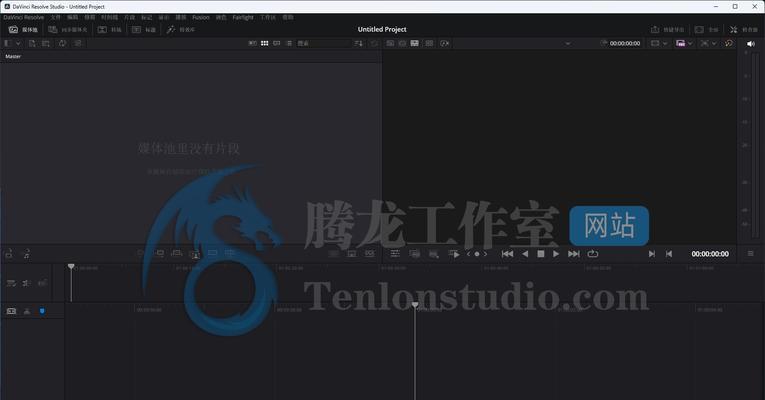Open the timeline resolution dropdown

(x=659, y=43)
